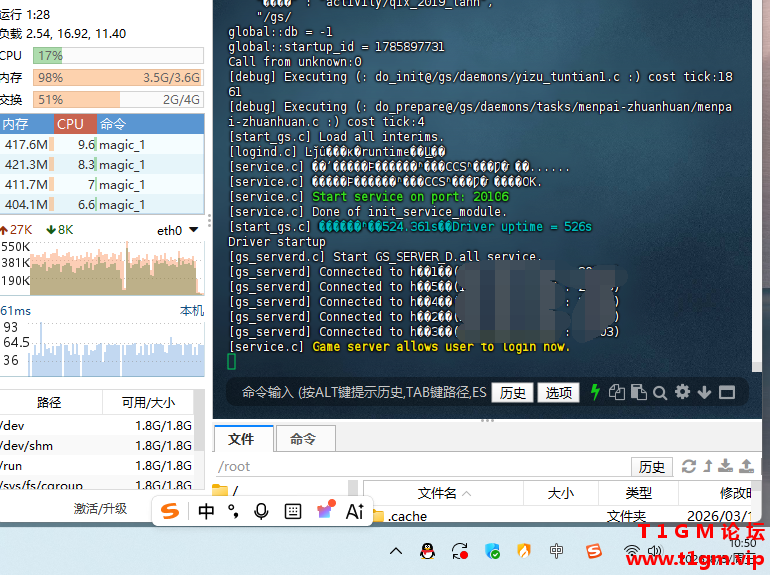Toggle punctuation mode on IME bar
Viewport: 770px width, 575px height.
(x=234, y=511)
